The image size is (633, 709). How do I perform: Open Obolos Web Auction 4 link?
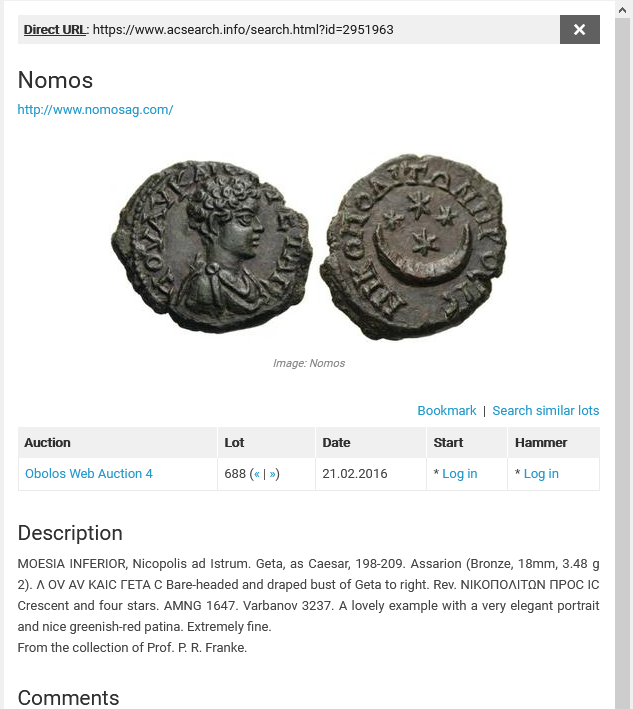89,473
